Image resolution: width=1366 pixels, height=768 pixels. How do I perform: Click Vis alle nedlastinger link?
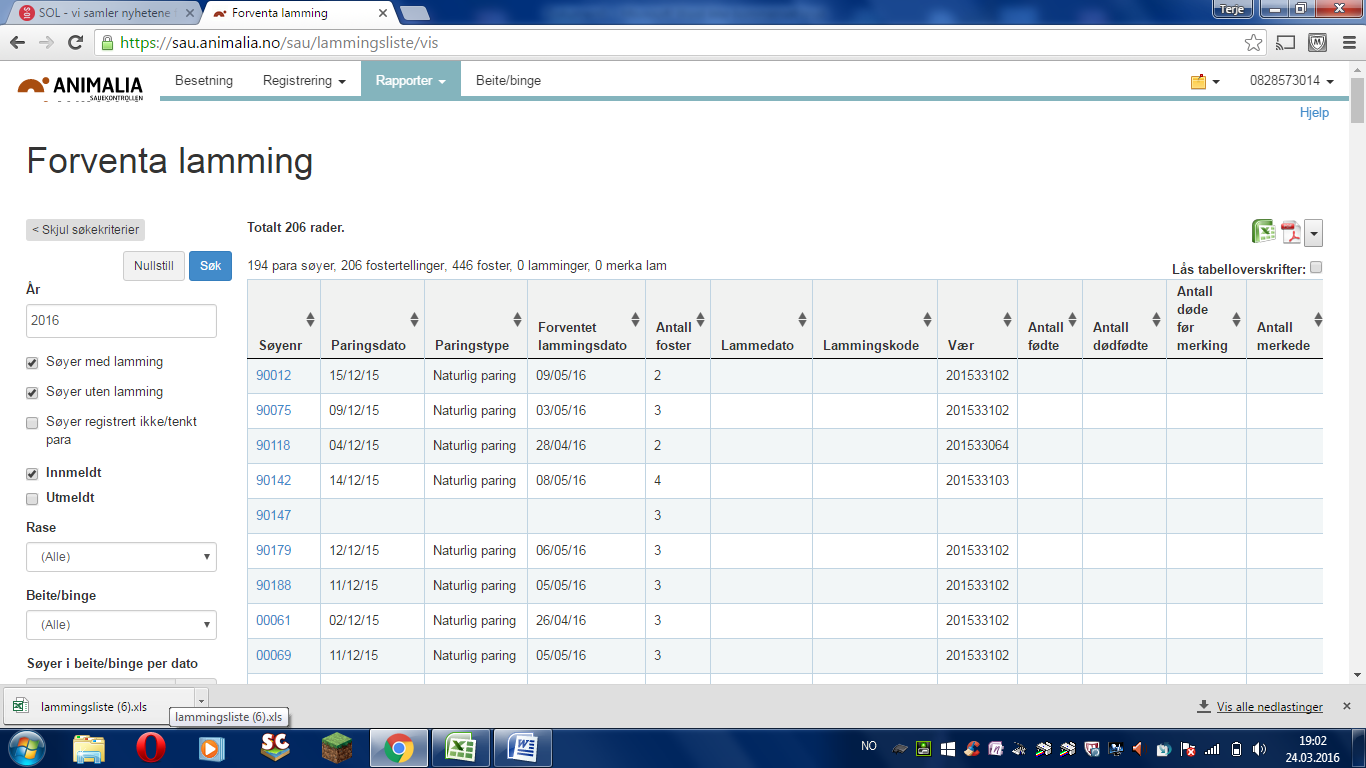point(1269,707)
